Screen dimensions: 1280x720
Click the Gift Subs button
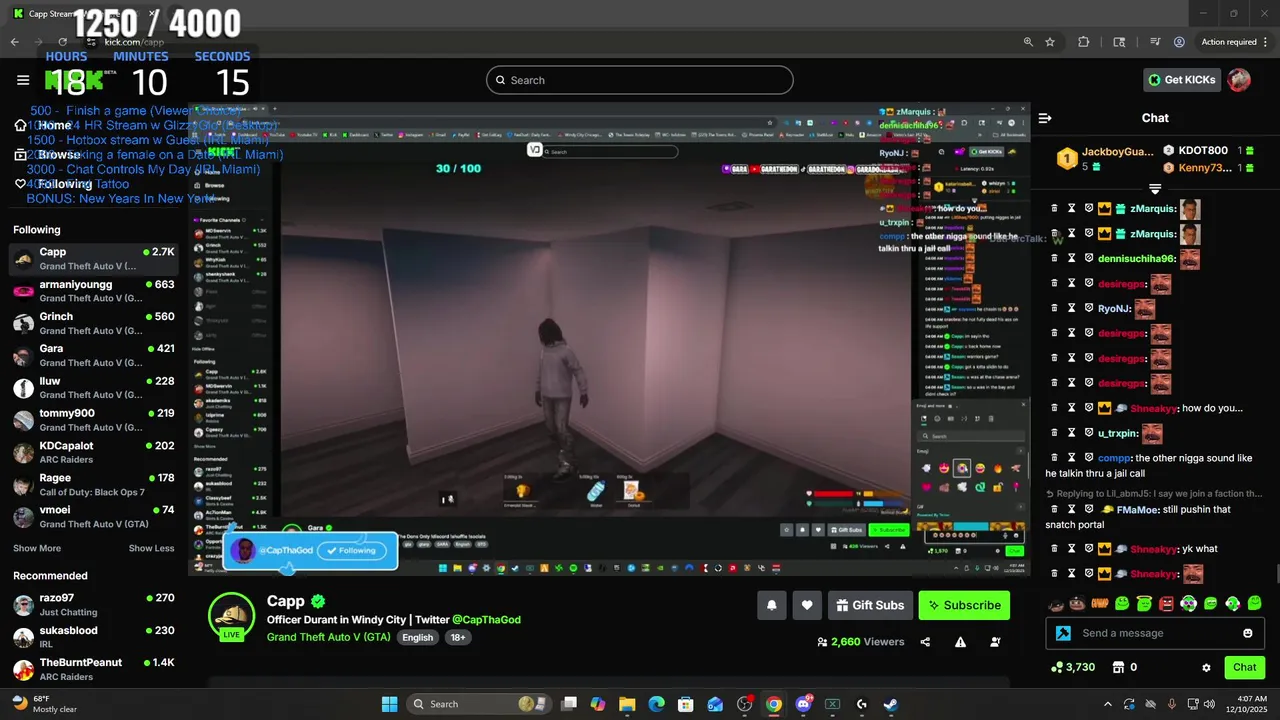[x=870, y=605]
